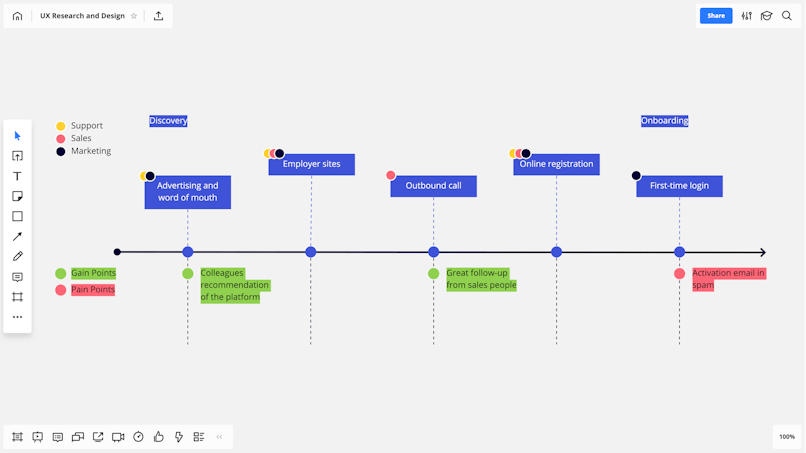Click red dot beside Activation email in spam
The image size is (806, 453).
pos(680,274)
